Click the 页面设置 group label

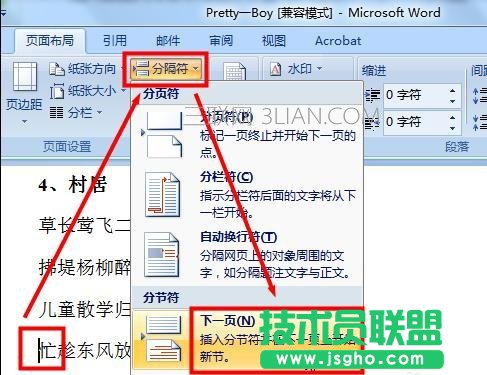click(67, 147)
